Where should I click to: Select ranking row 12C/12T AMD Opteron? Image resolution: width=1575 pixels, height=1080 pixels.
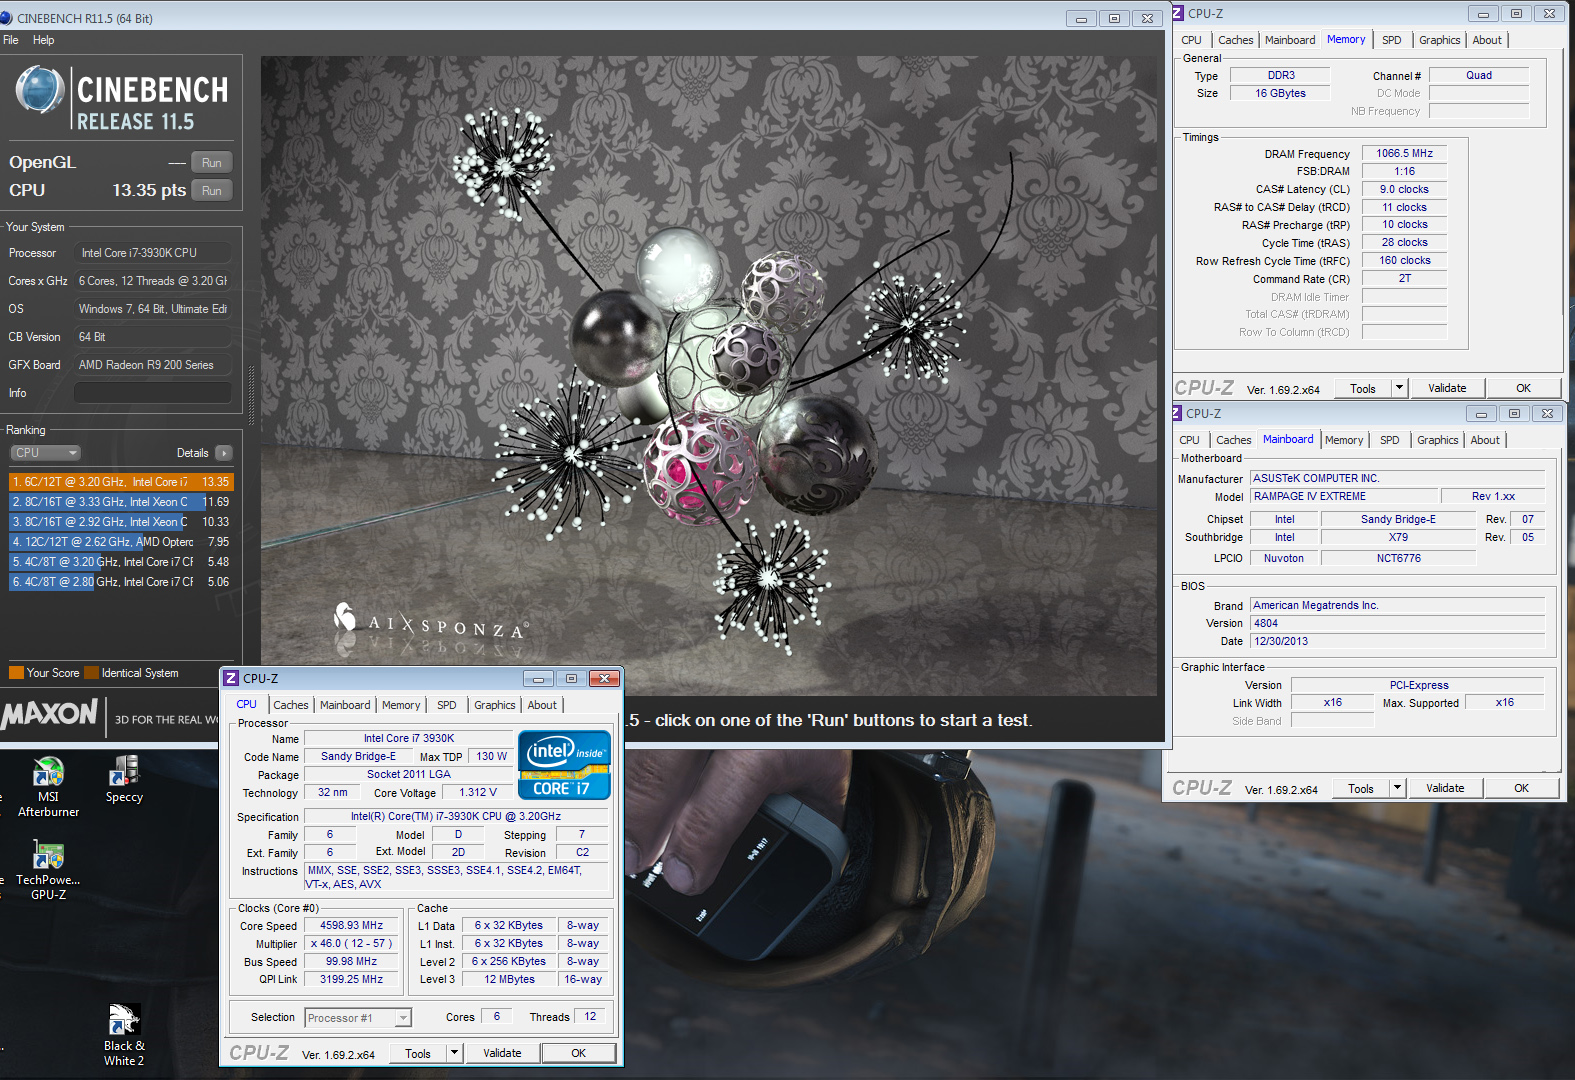[x=121, y=542]
